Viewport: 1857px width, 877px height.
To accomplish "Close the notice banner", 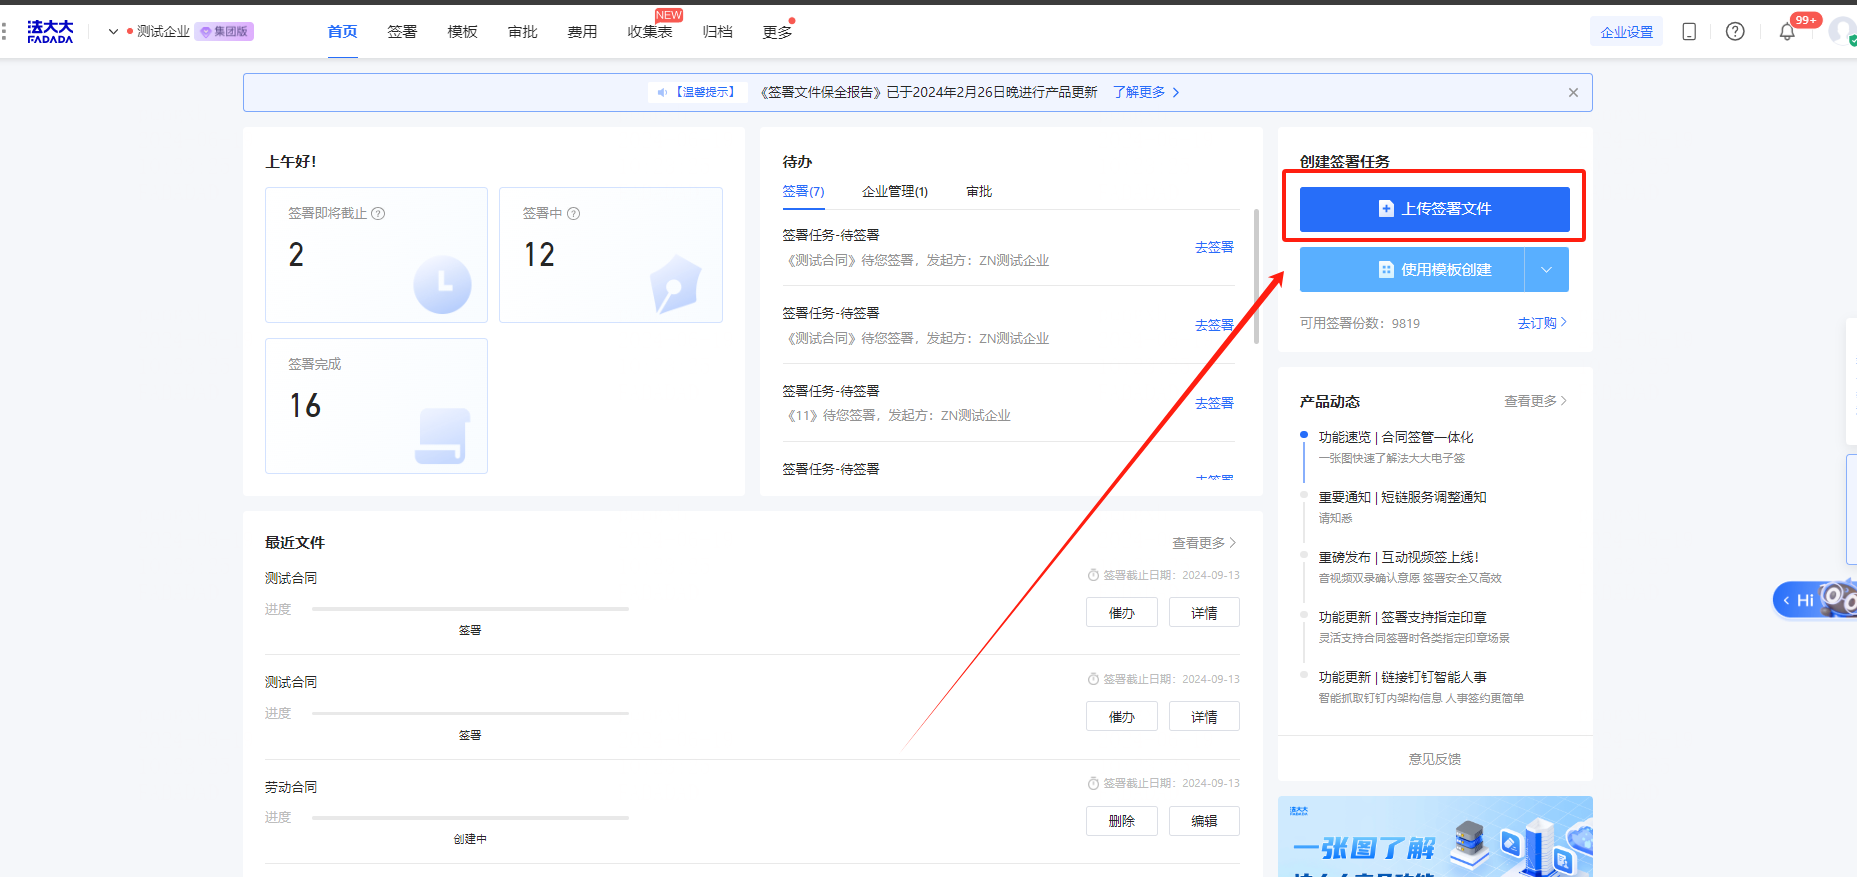I will (1573, 92).
